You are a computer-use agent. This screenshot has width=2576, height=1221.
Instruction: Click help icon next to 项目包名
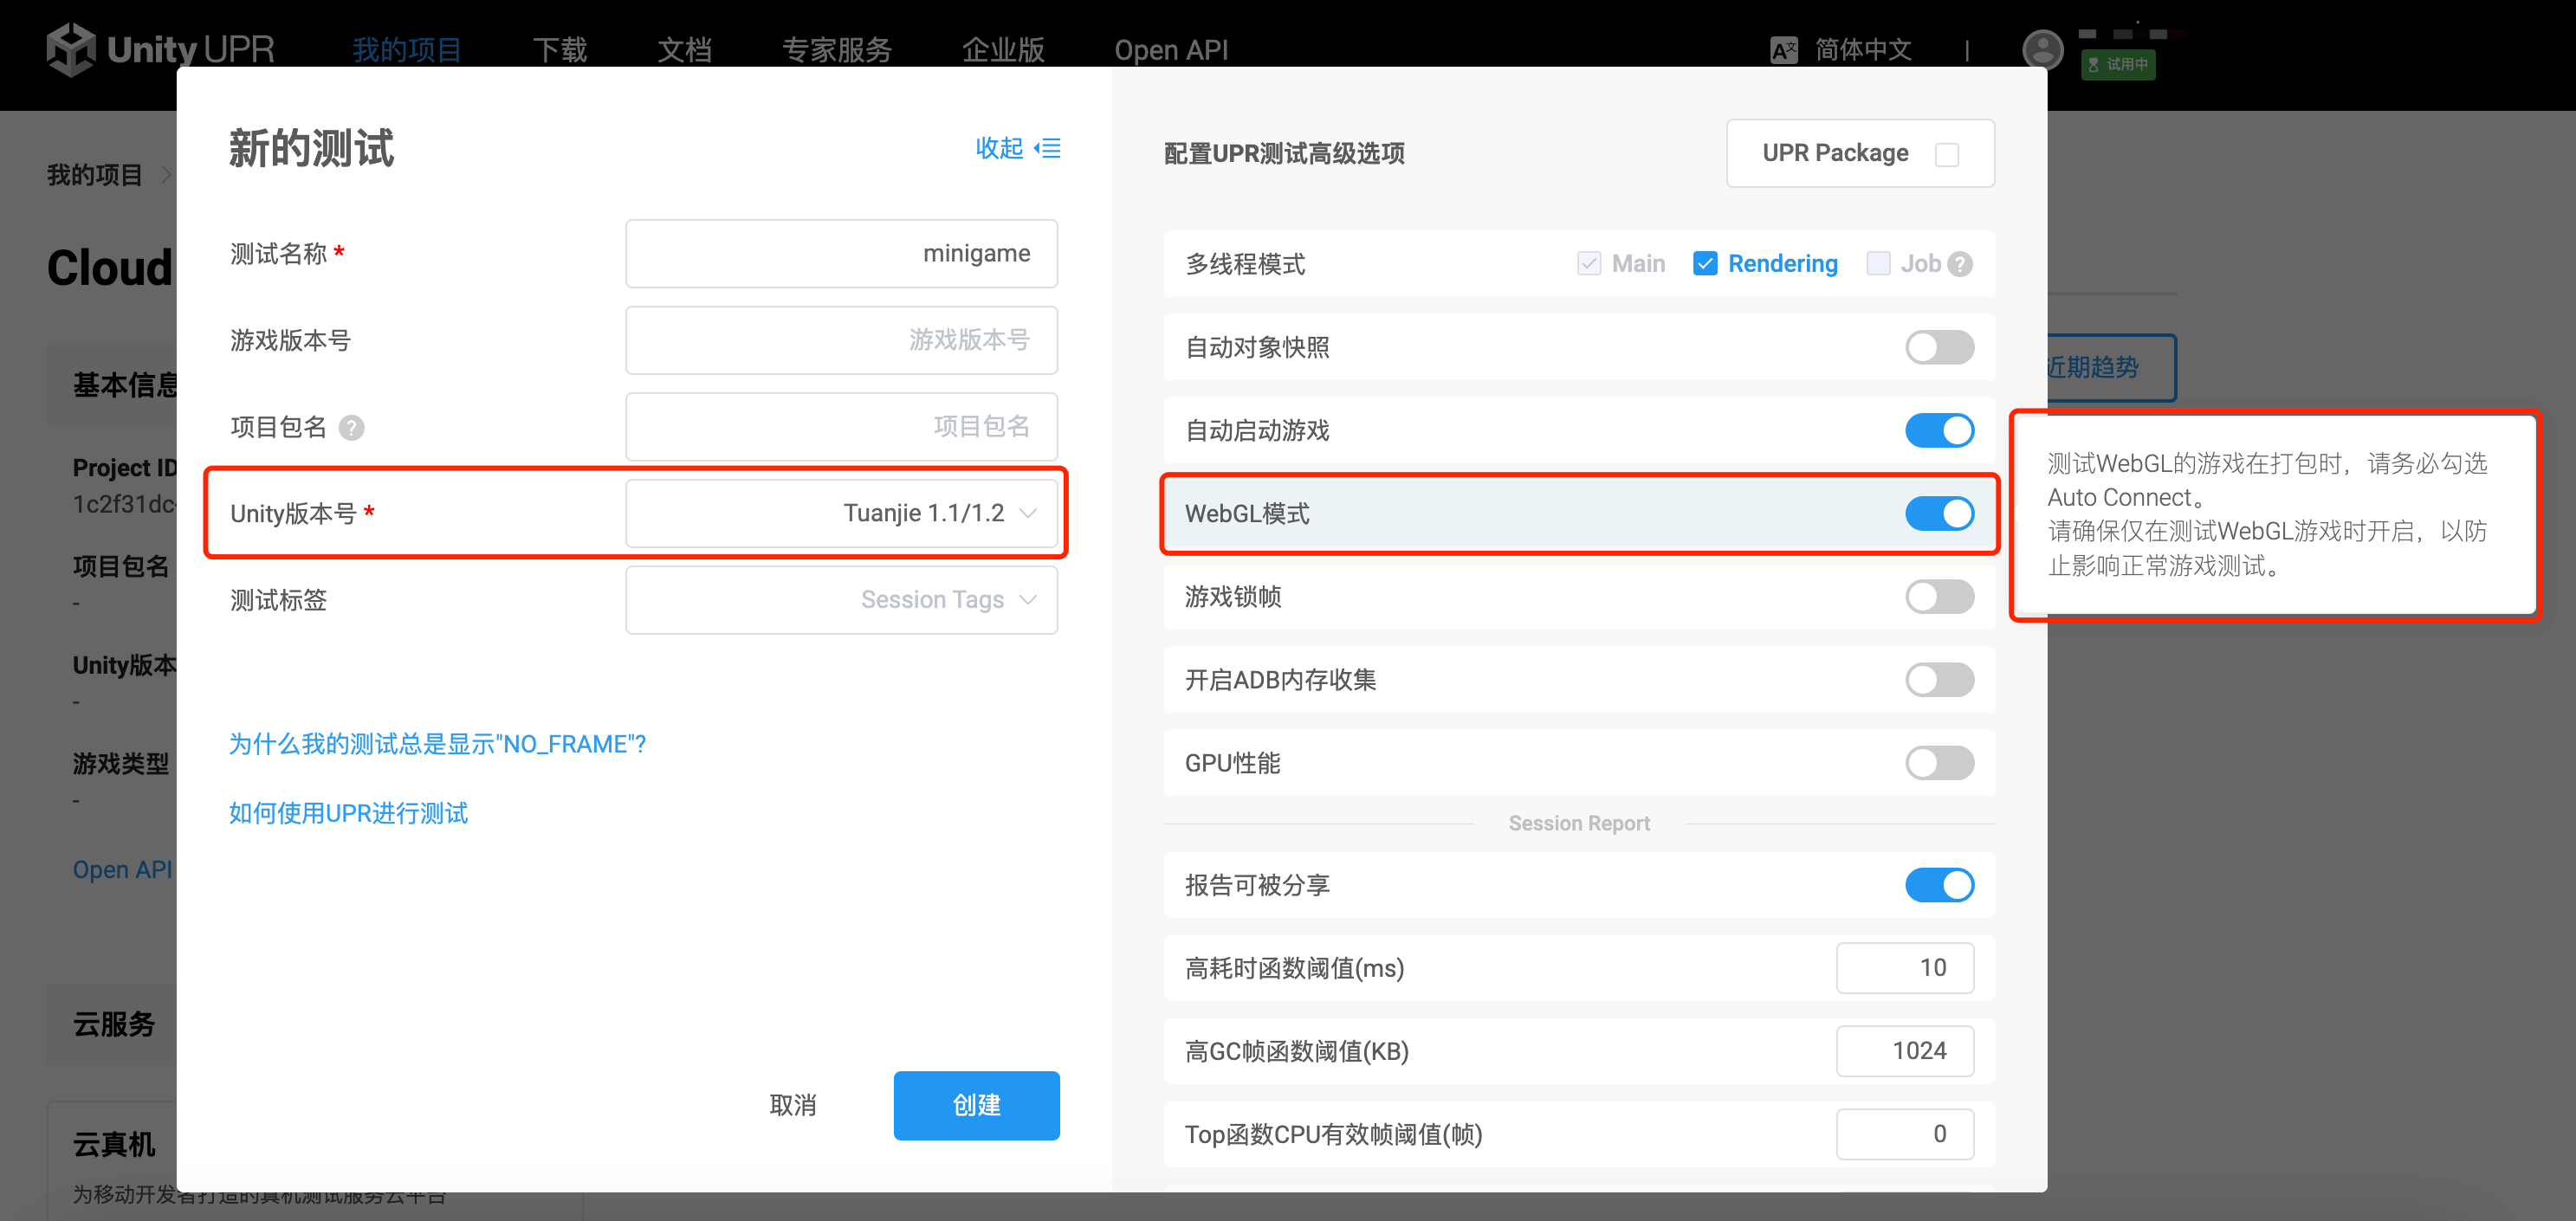[351, 428]
